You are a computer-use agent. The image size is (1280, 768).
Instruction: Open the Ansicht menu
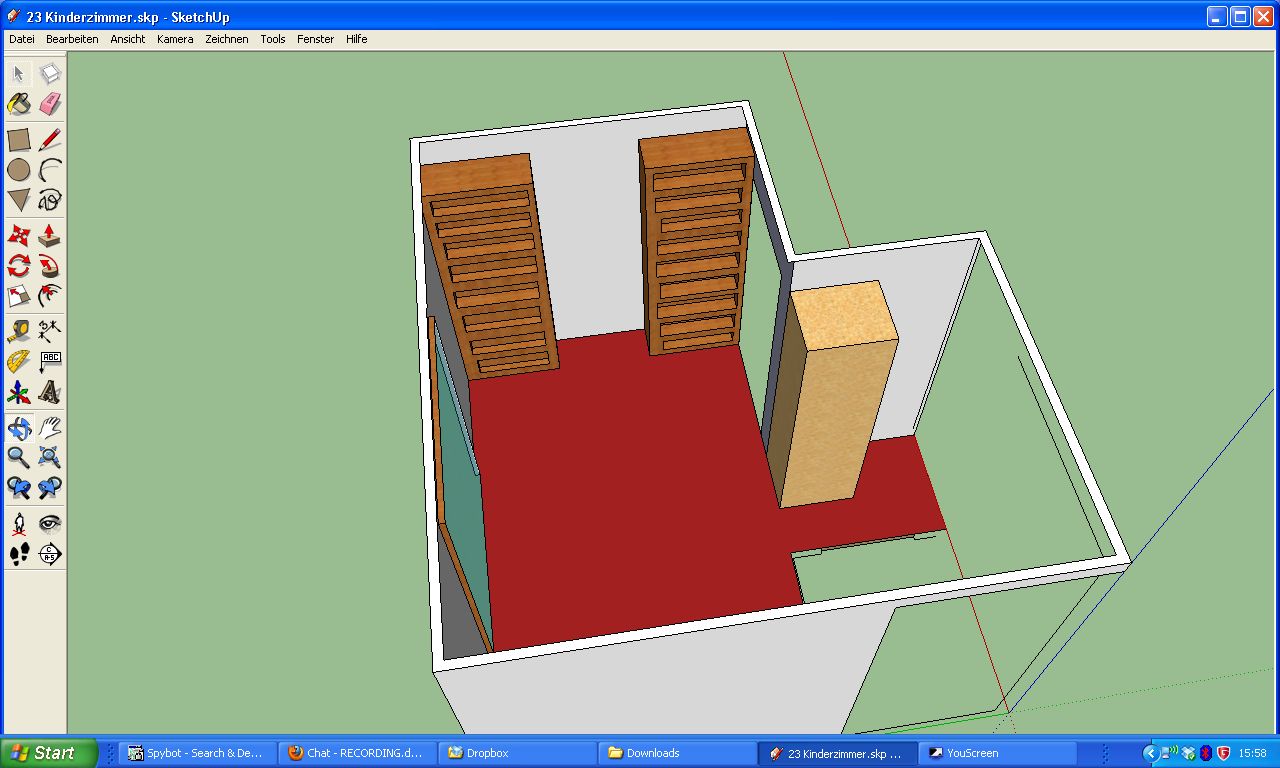coord(128,39)
